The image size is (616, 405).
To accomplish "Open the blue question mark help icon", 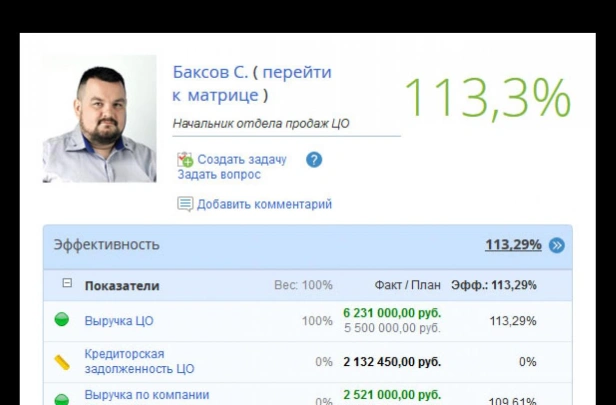I will tap(314, 160).
